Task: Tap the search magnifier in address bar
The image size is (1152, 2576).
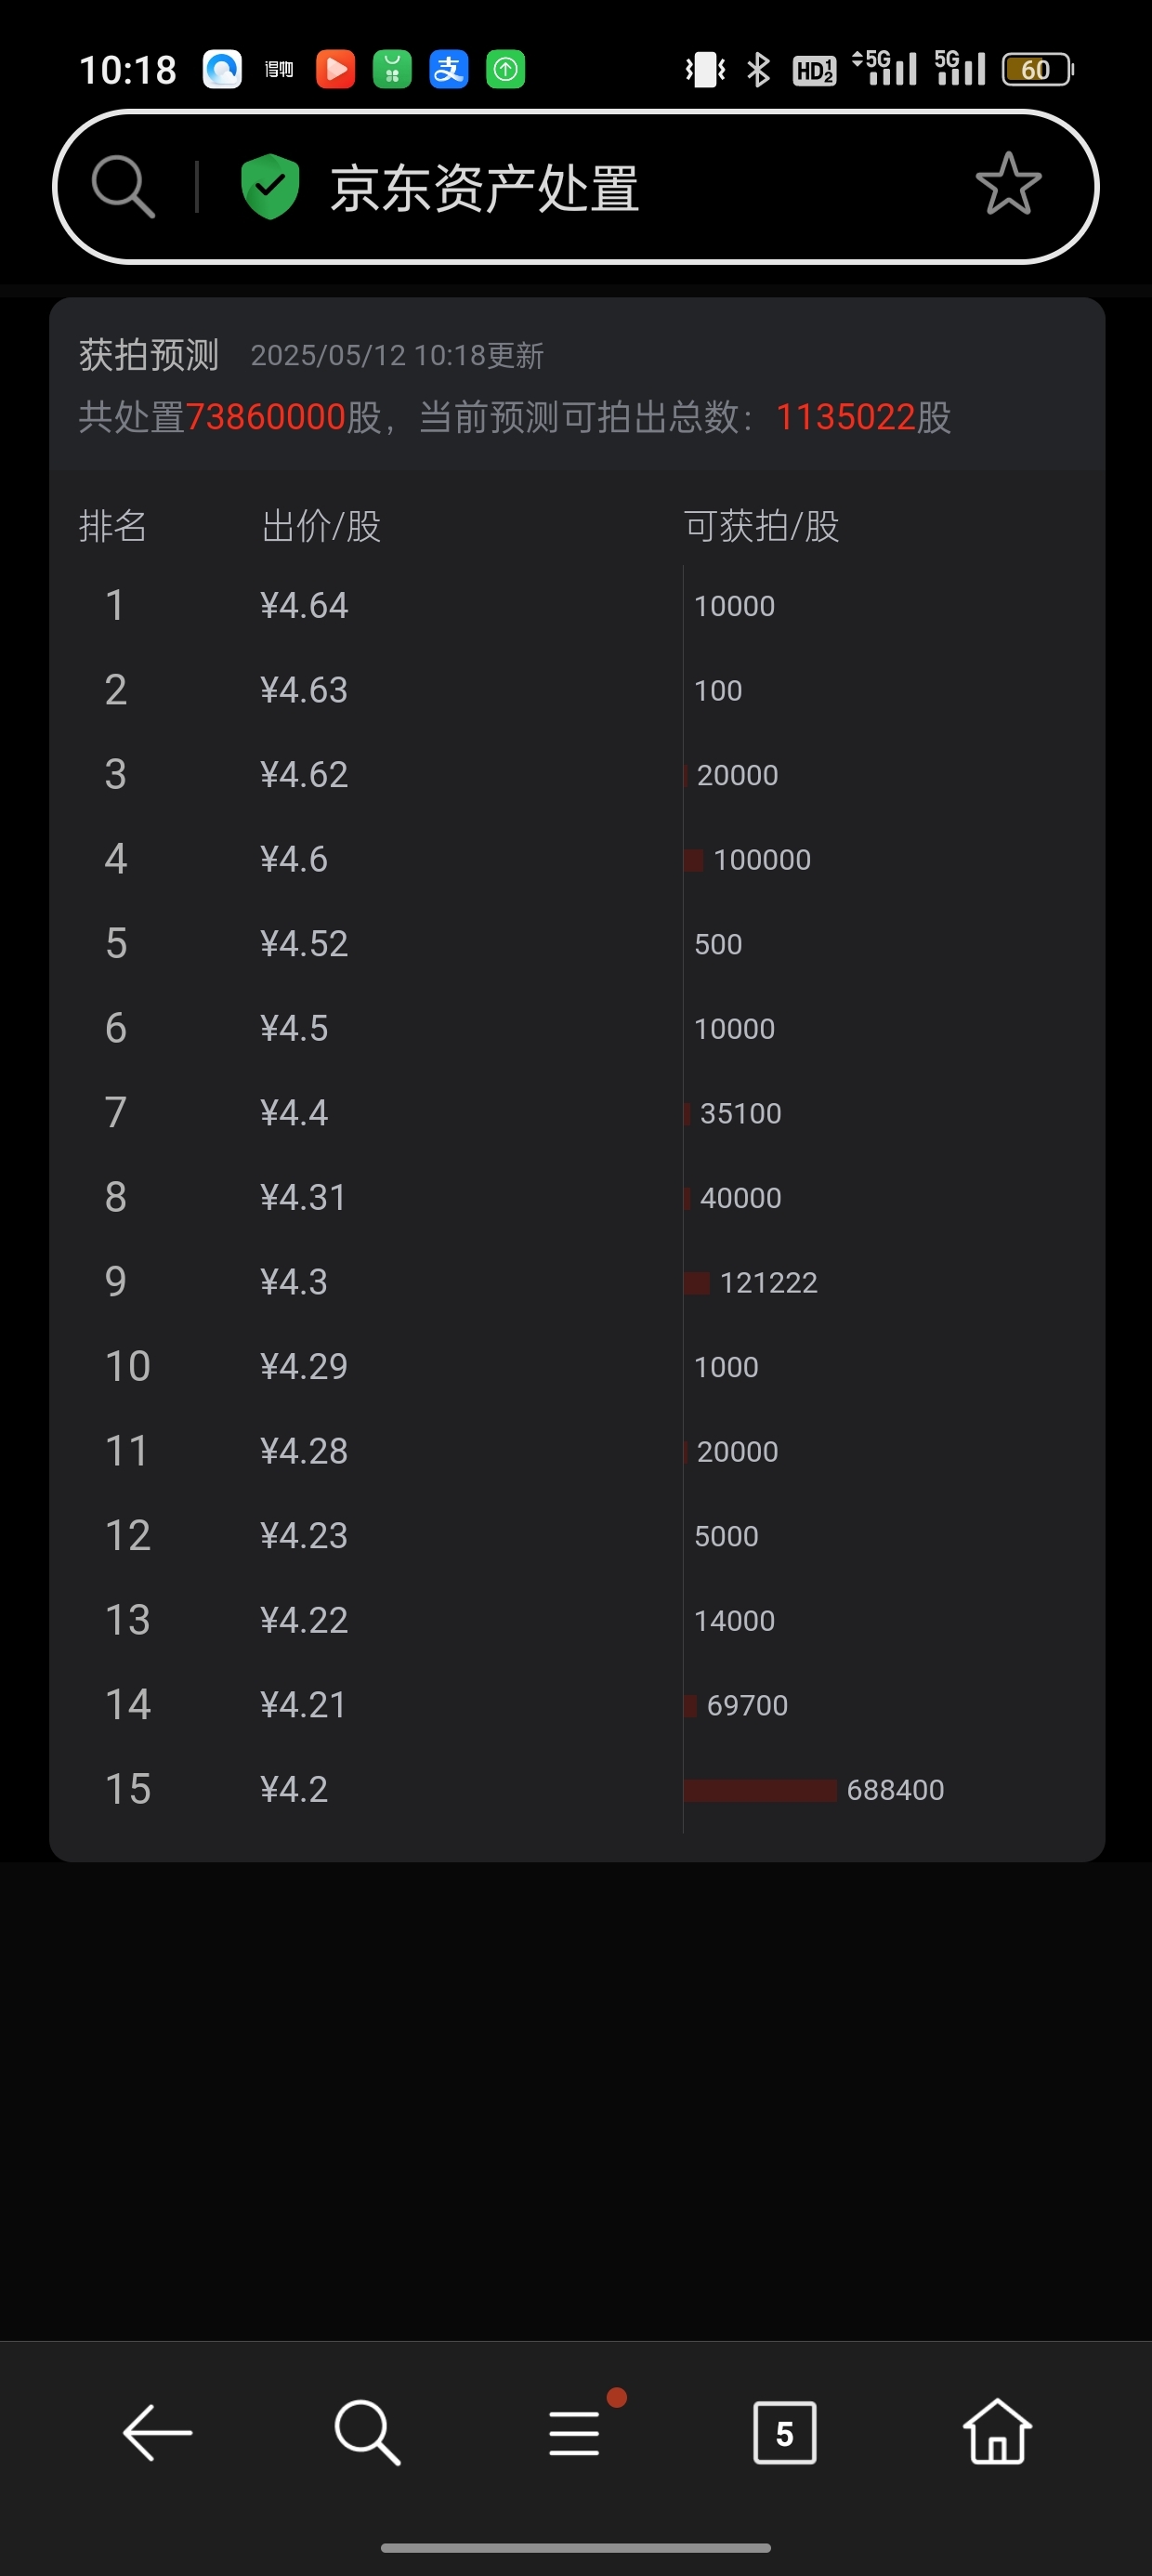Action: click(x=123, y=186)
